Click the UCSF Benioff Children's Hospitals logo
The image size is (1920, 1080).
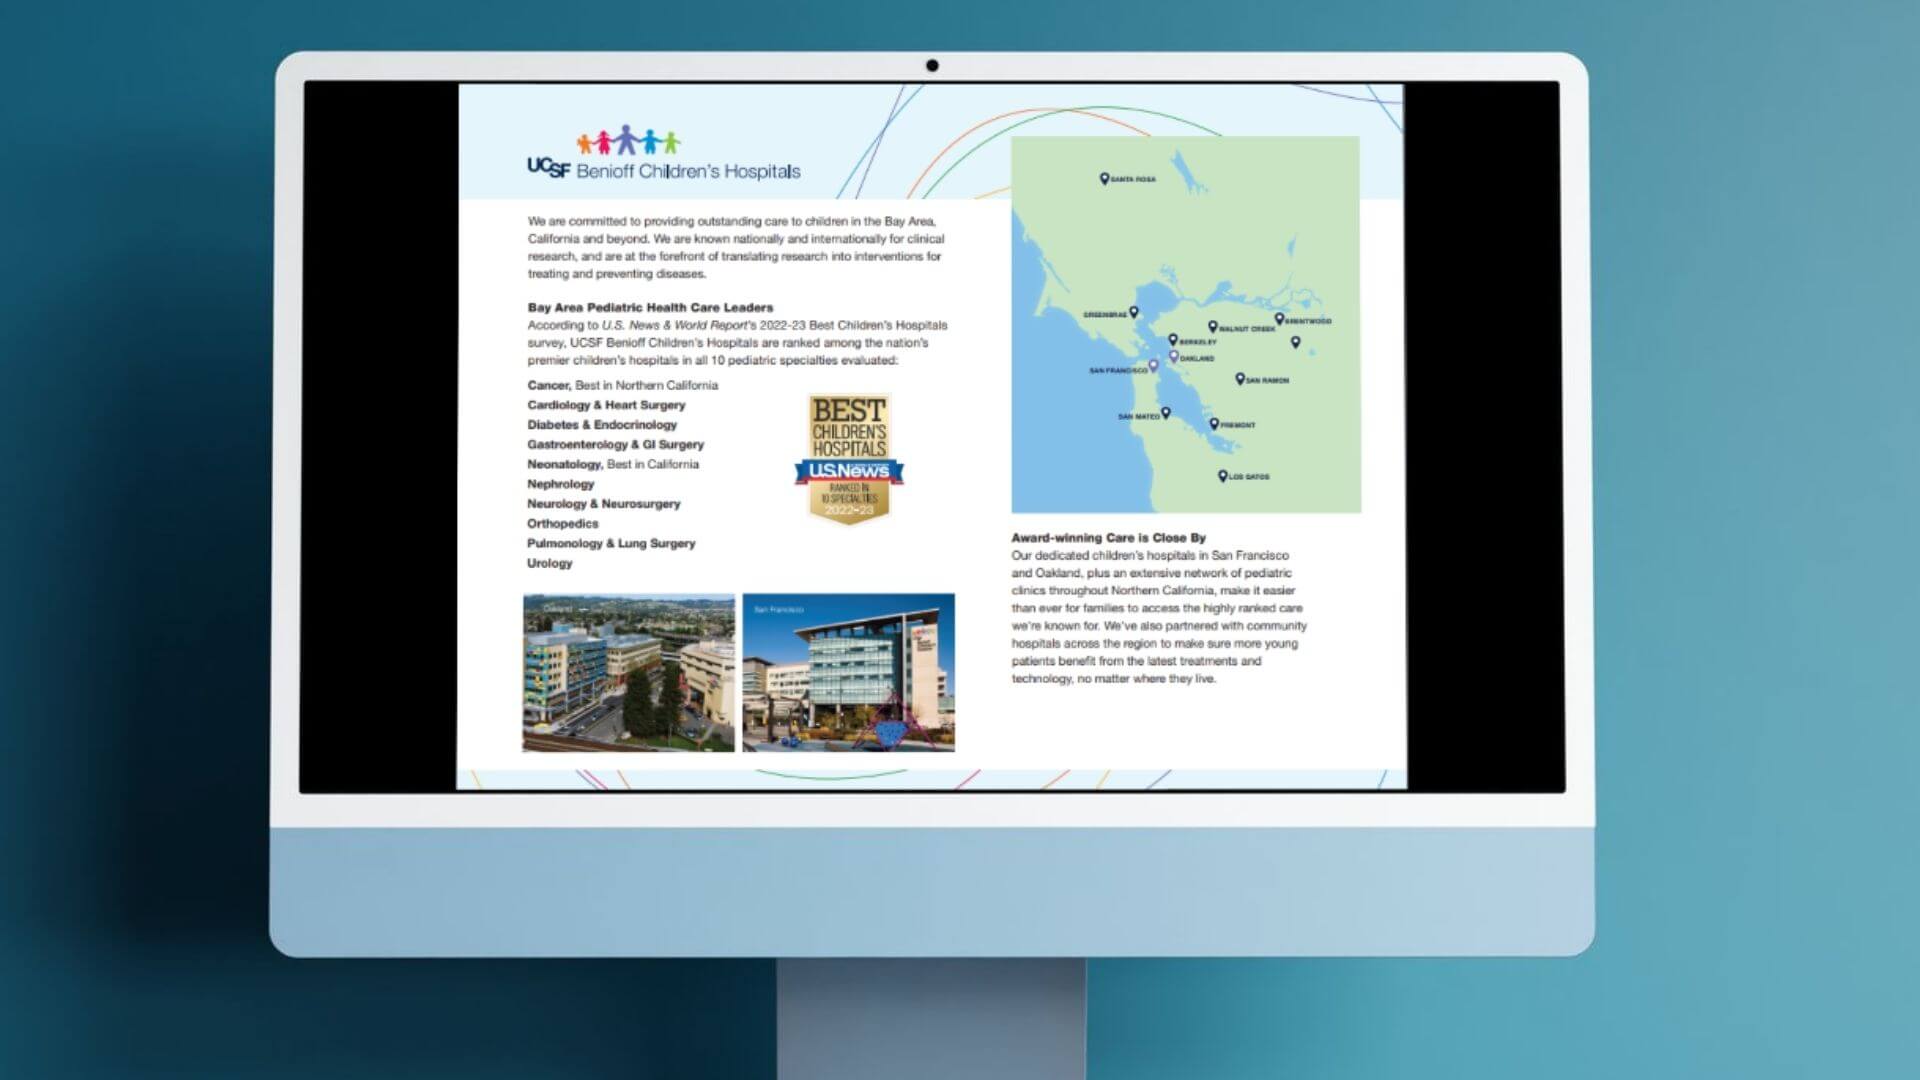tap(664, 155)
